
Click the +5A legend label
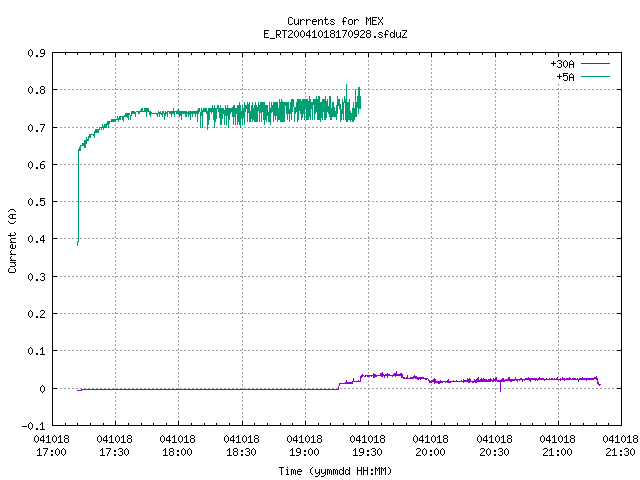[565, 77]
